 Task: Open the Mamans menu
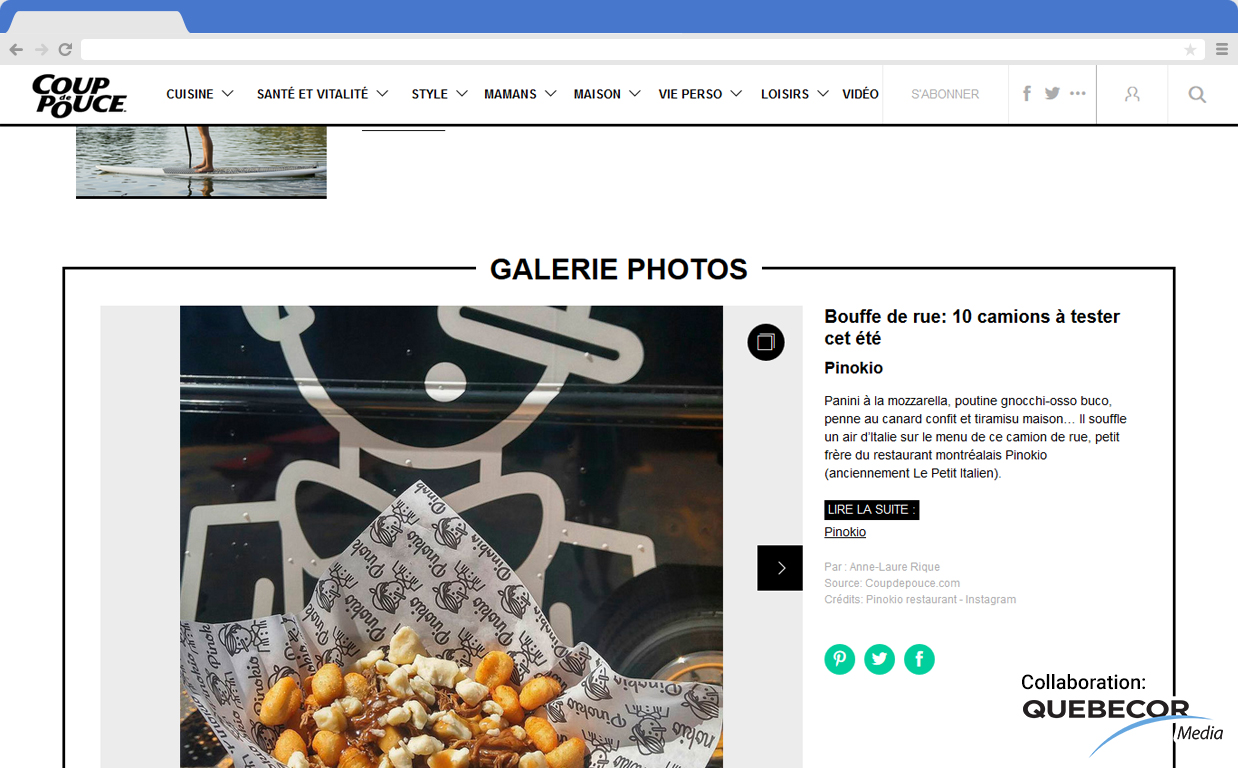pos(520,94)
